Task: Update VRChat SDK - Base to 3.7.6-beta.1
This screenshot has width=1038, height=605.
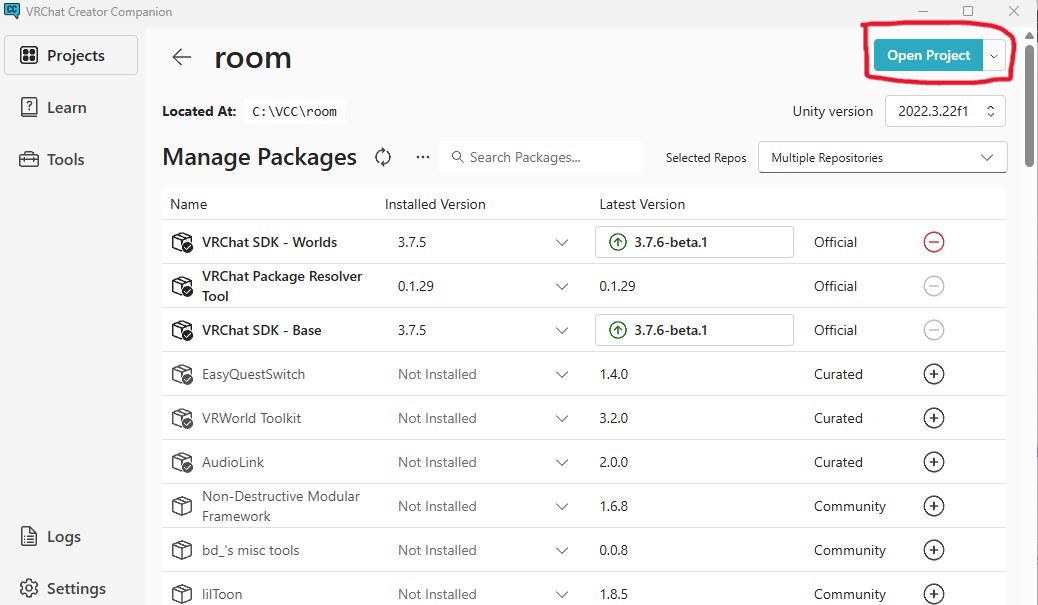Action: coord(694,330)
